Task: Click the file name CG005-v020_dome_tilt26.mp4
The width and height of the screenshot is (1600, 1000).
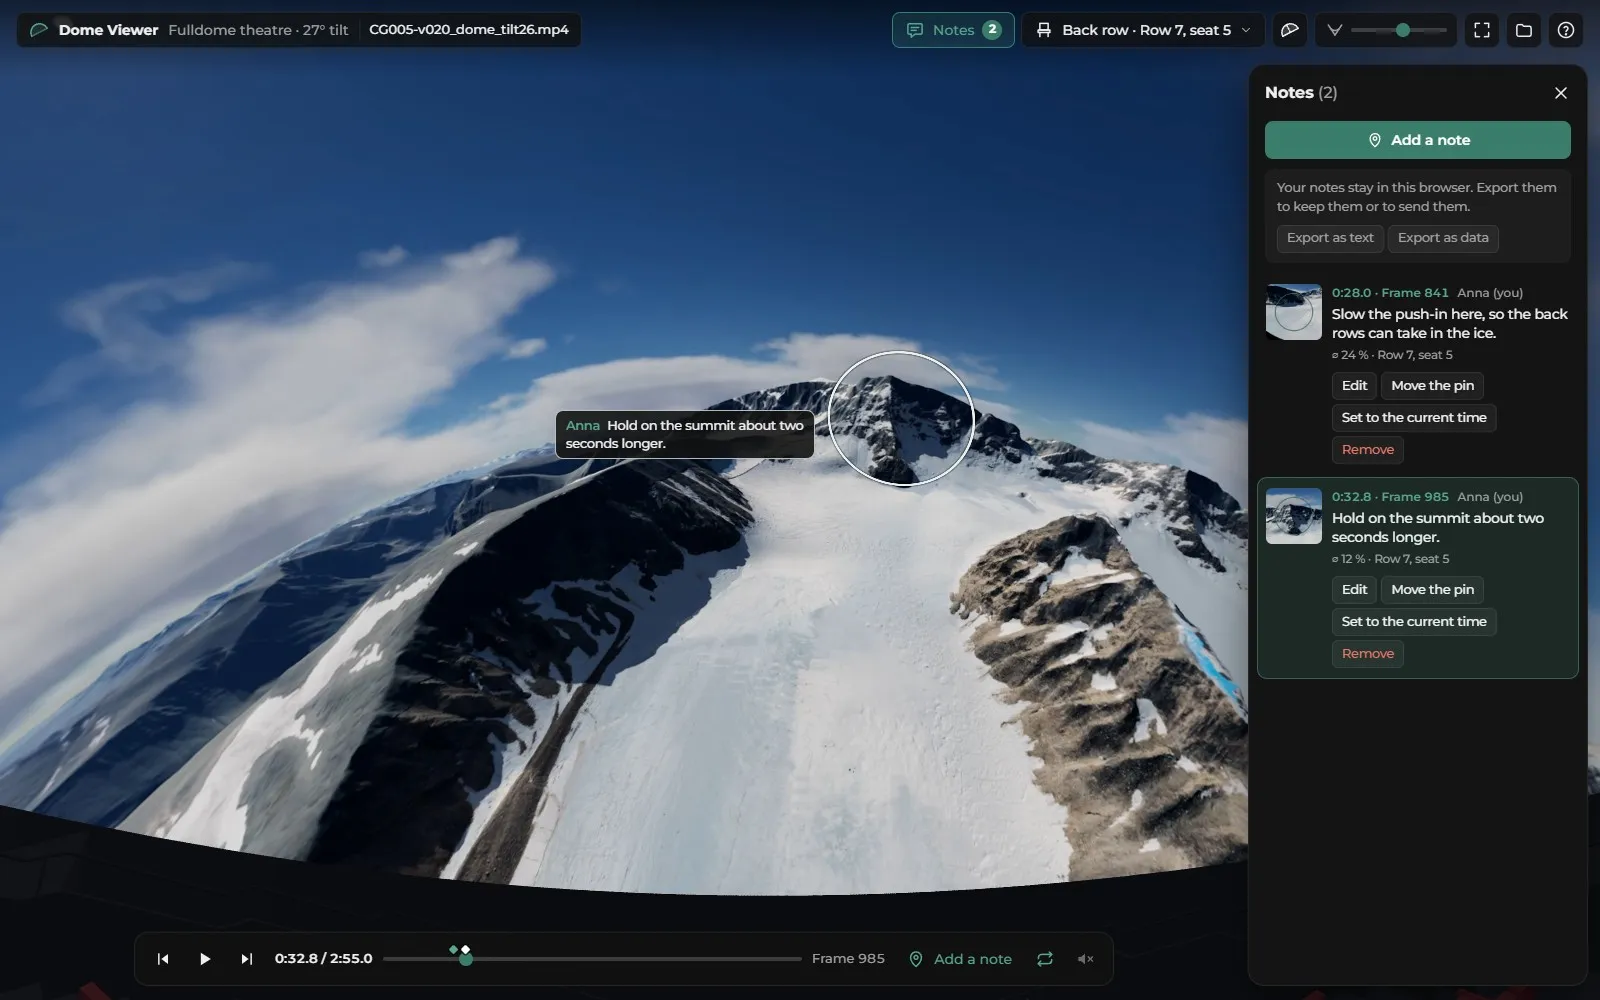Action: click(469, 30)
